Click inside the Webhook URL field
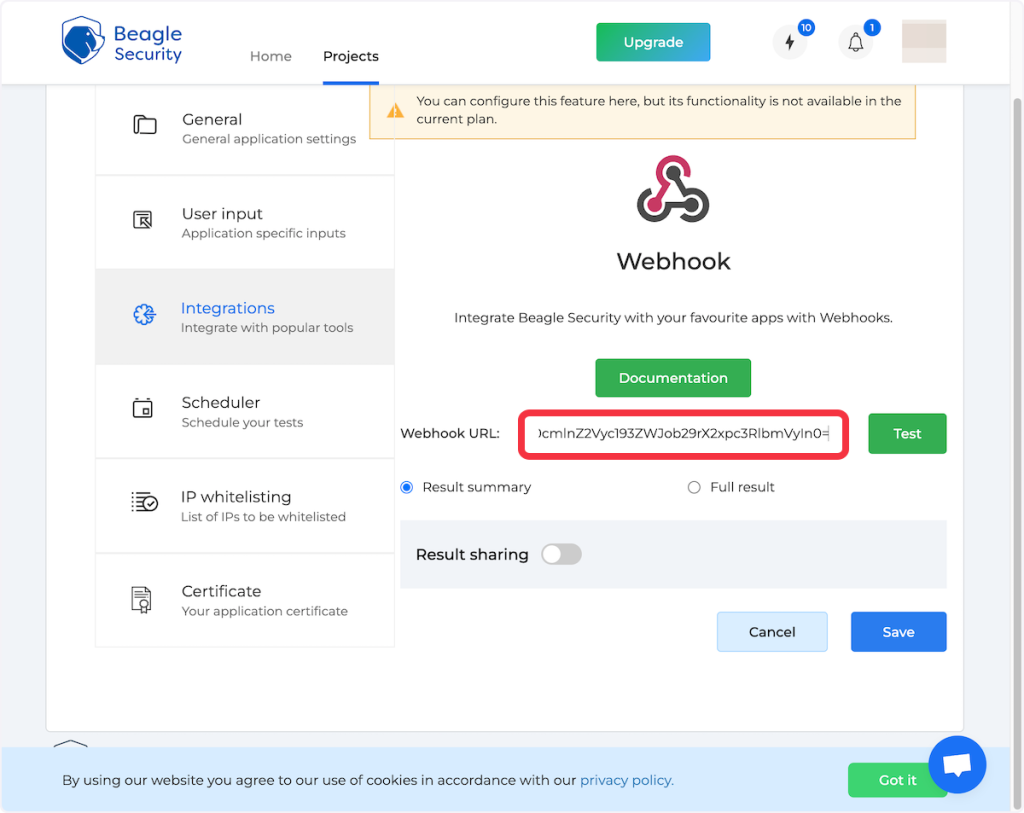The width and height of the screenshot is (1024, 813). point(683,434)
